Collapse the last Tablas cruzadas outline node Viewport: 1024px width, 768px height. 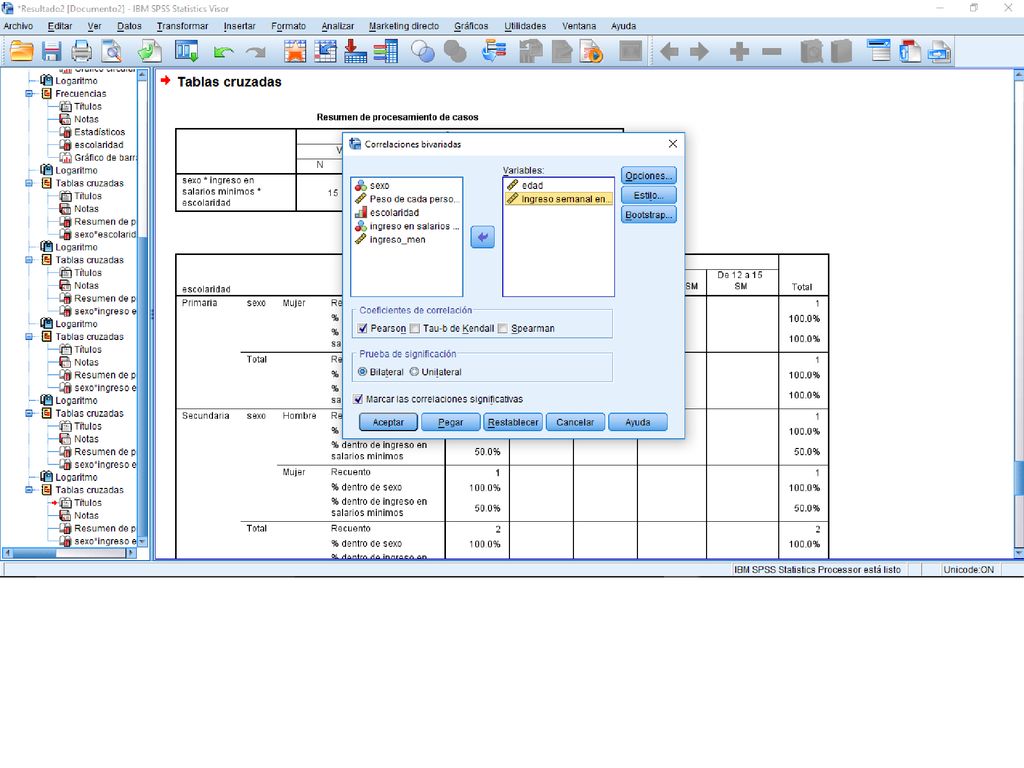click(29, 490)
